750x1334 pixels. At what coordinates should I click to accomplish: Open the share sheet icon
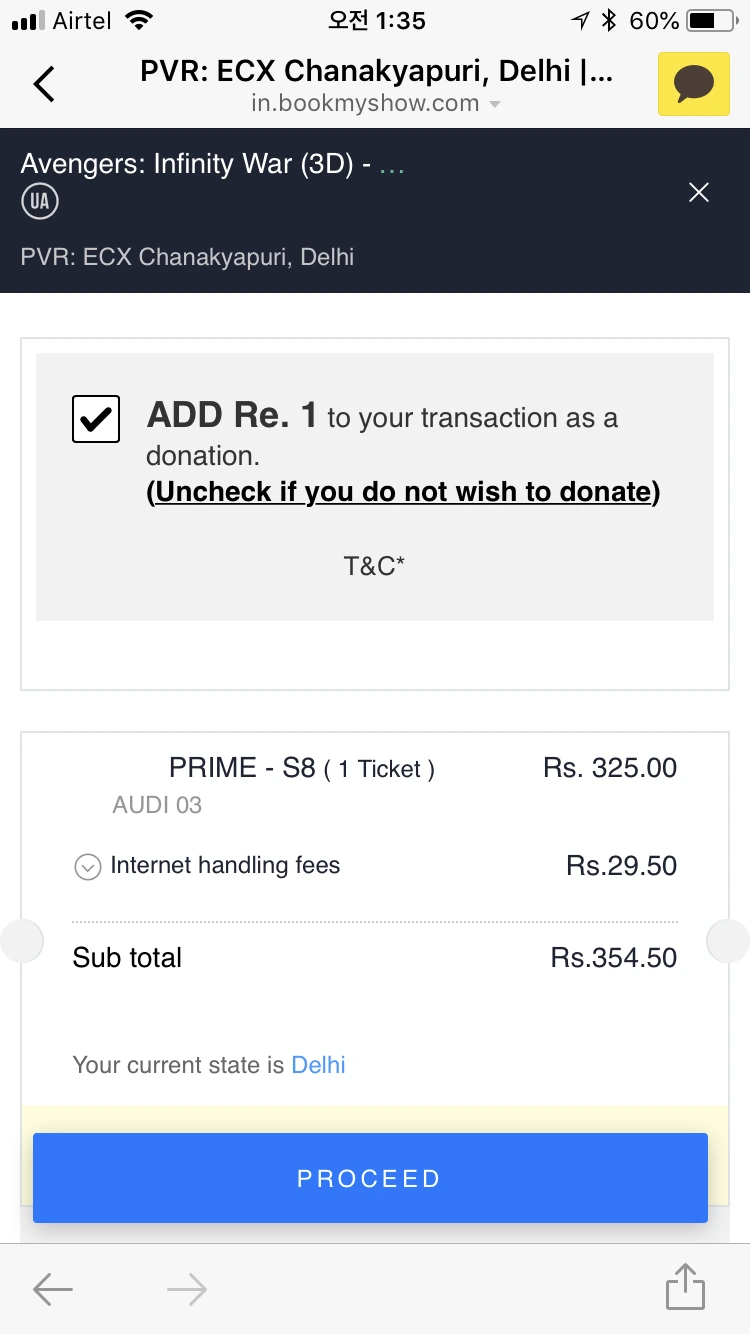tap(686, 1287)
